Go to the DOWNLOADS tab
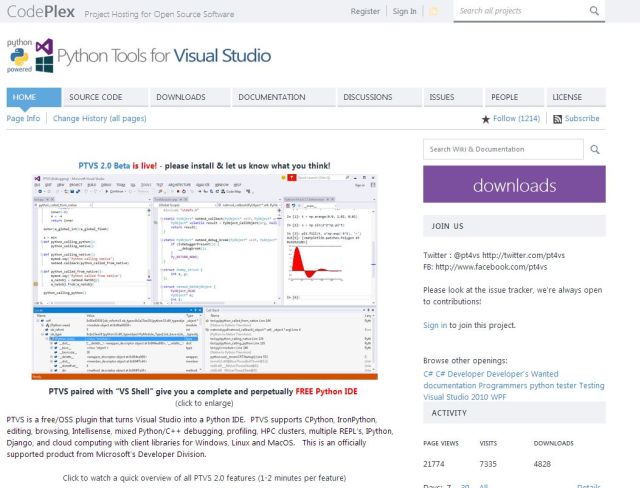 click(190, 97)
